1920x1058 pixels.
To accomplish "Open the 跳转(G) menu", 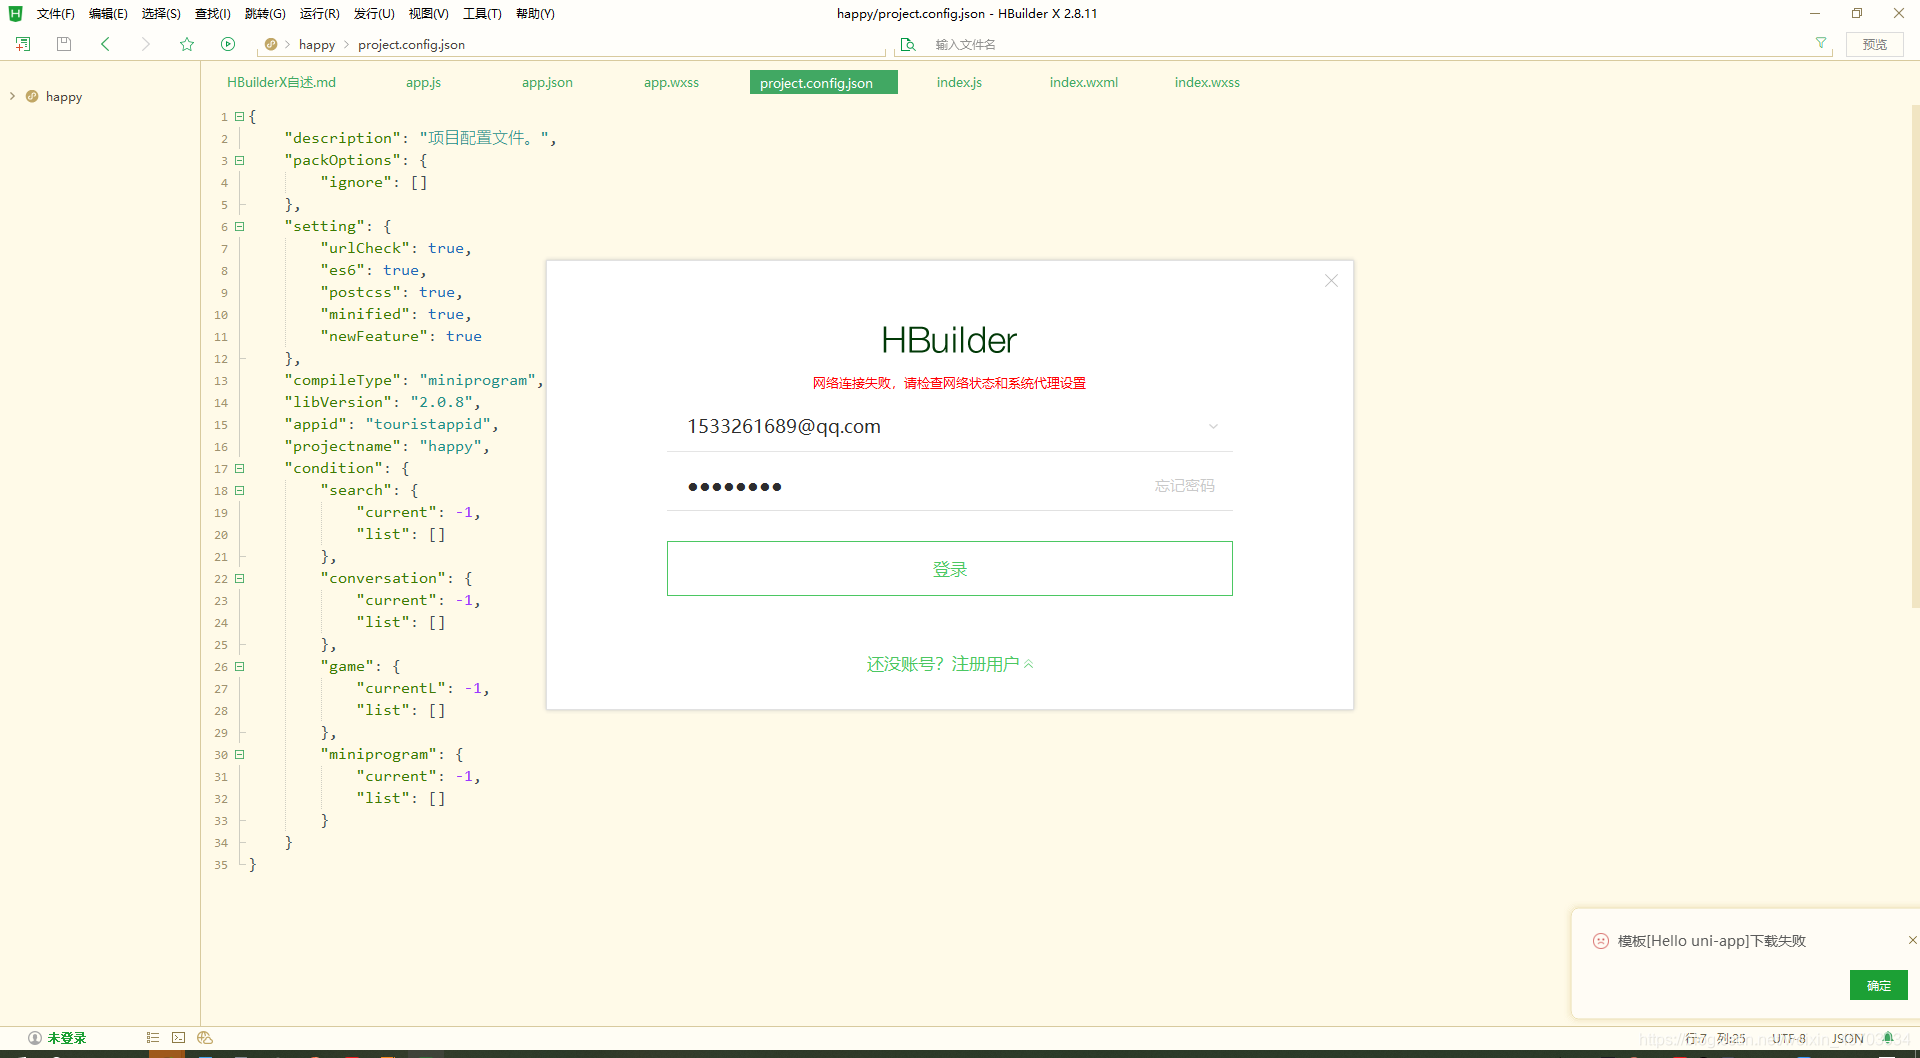I will click(265, 14).
